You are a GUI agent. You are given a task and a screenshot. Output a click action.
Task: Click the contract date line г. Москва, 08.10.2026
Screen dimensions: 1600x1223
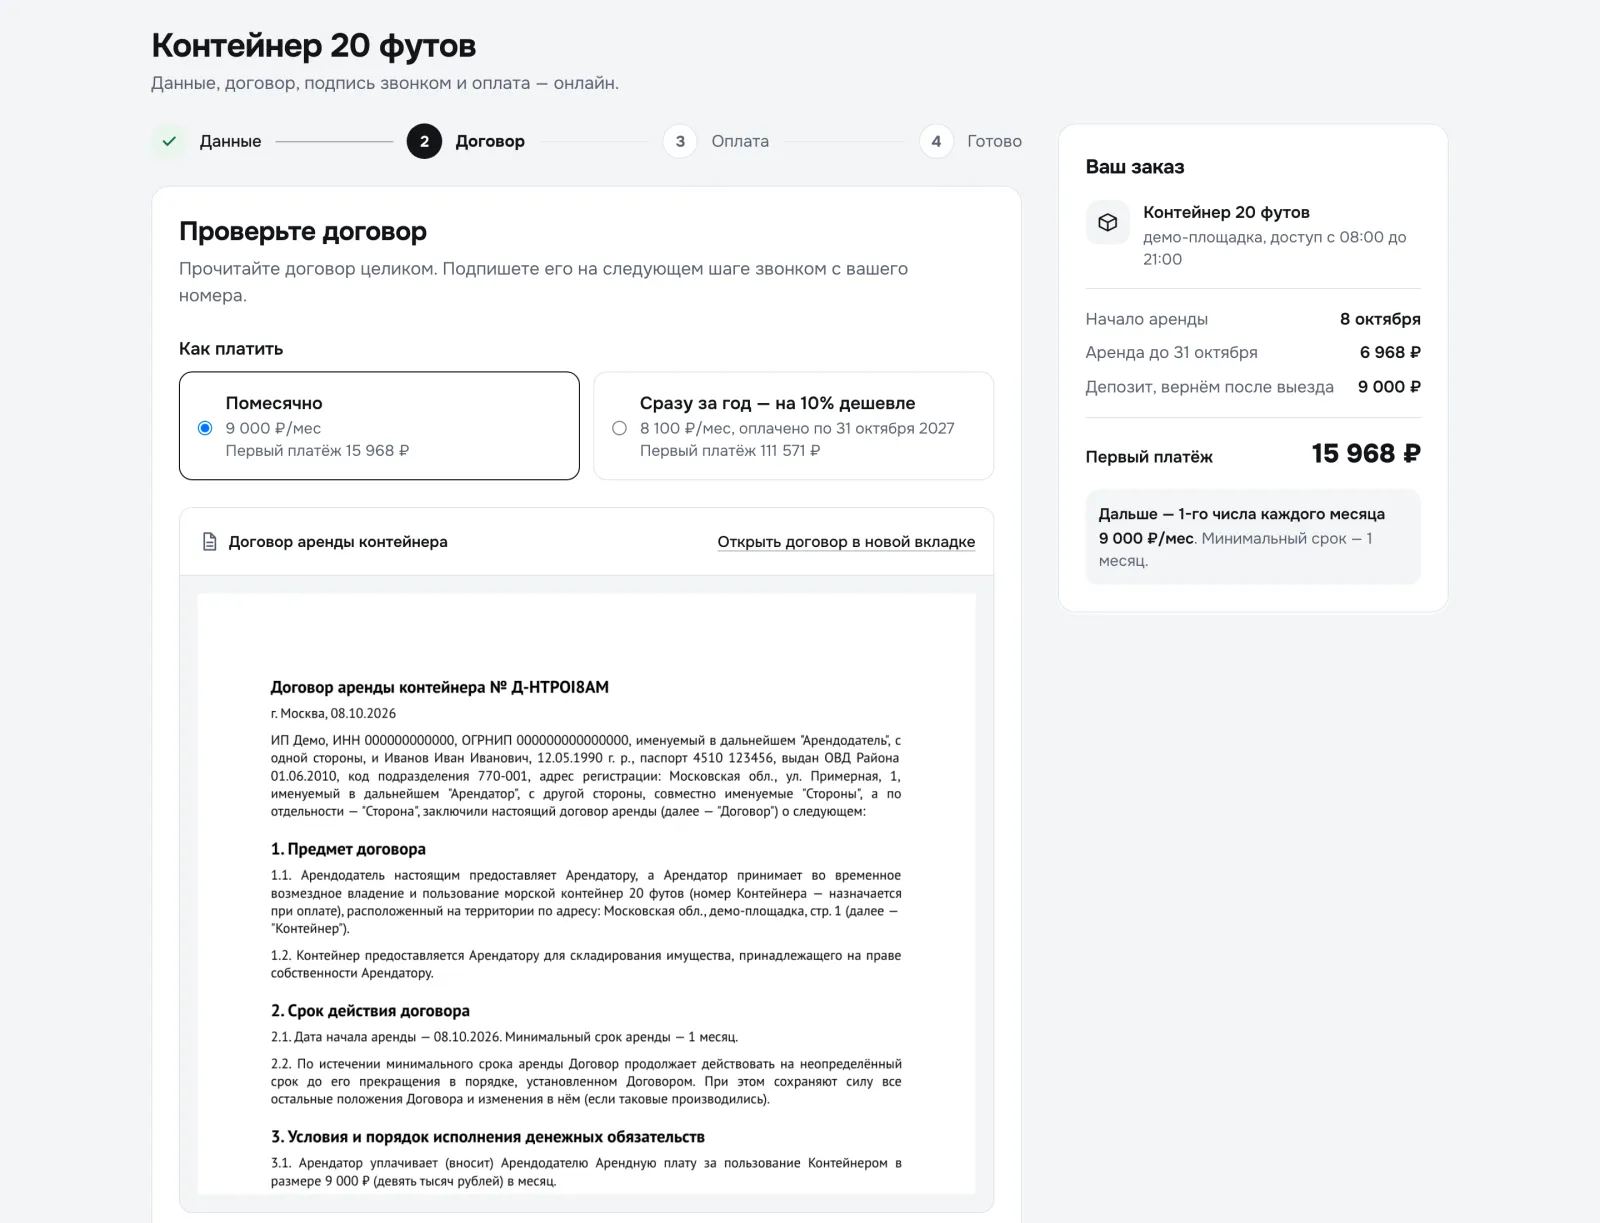[x=333, y=714]
